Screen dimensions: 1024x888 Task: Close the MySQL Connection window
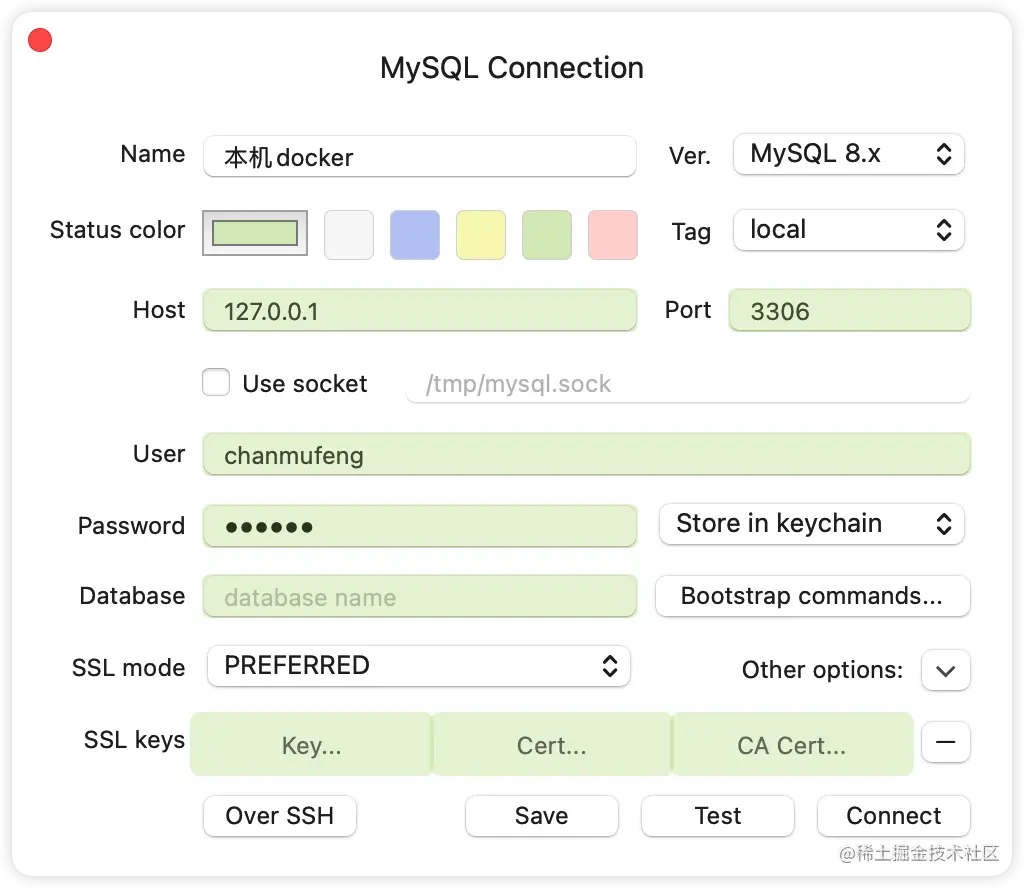(40, 40)
